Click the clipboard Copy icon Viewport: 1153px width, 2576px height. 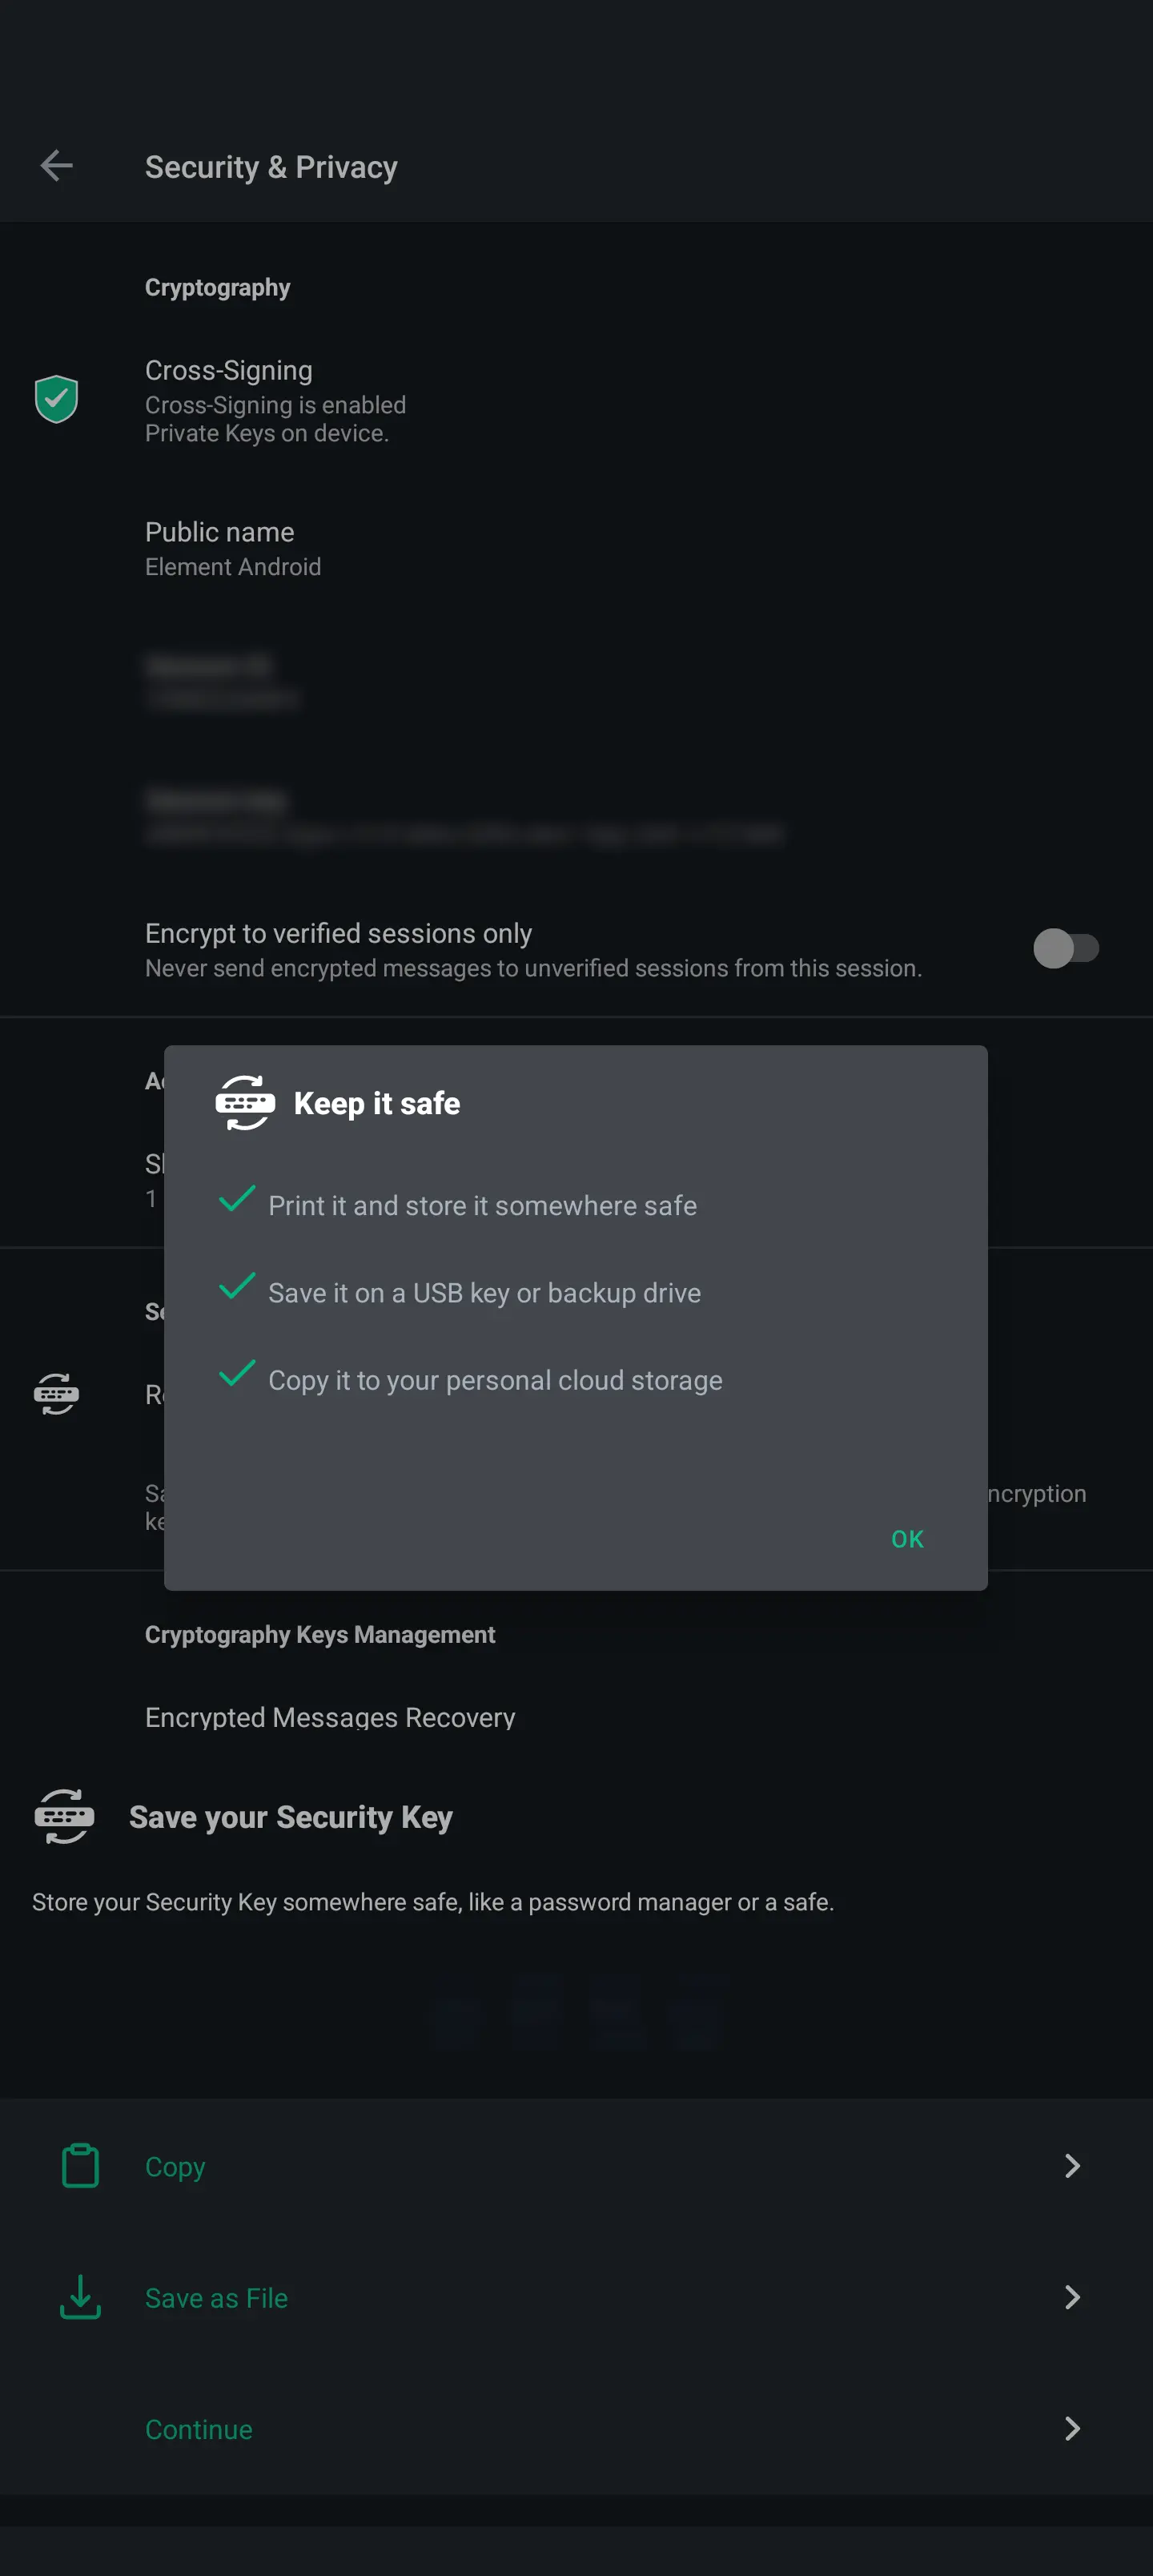(x=80, y=2166)
